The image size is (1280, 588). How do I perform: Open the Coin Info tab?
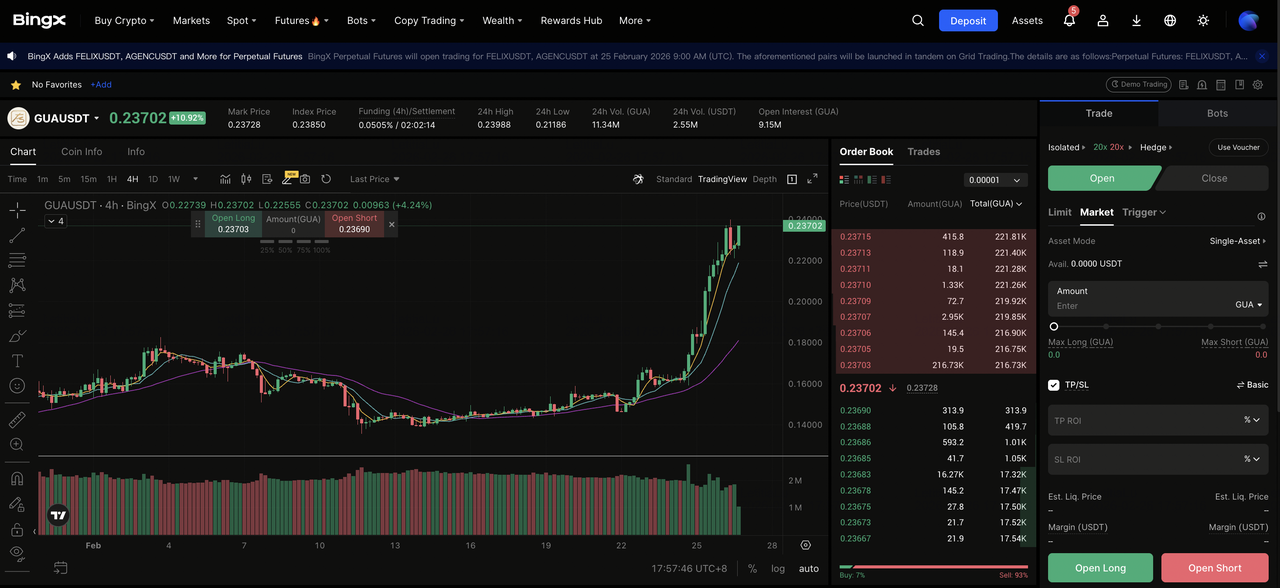81,152
